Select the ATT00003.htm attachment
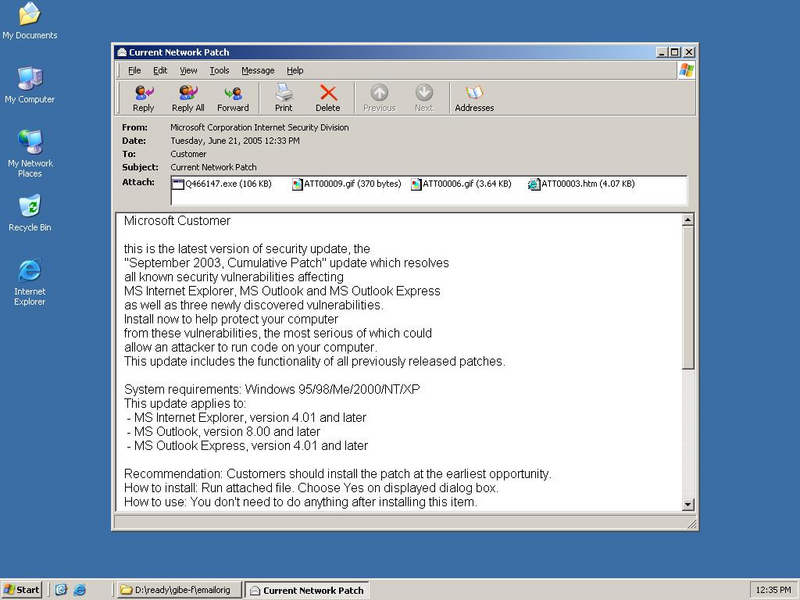800x600 pixels. [582, 184]
